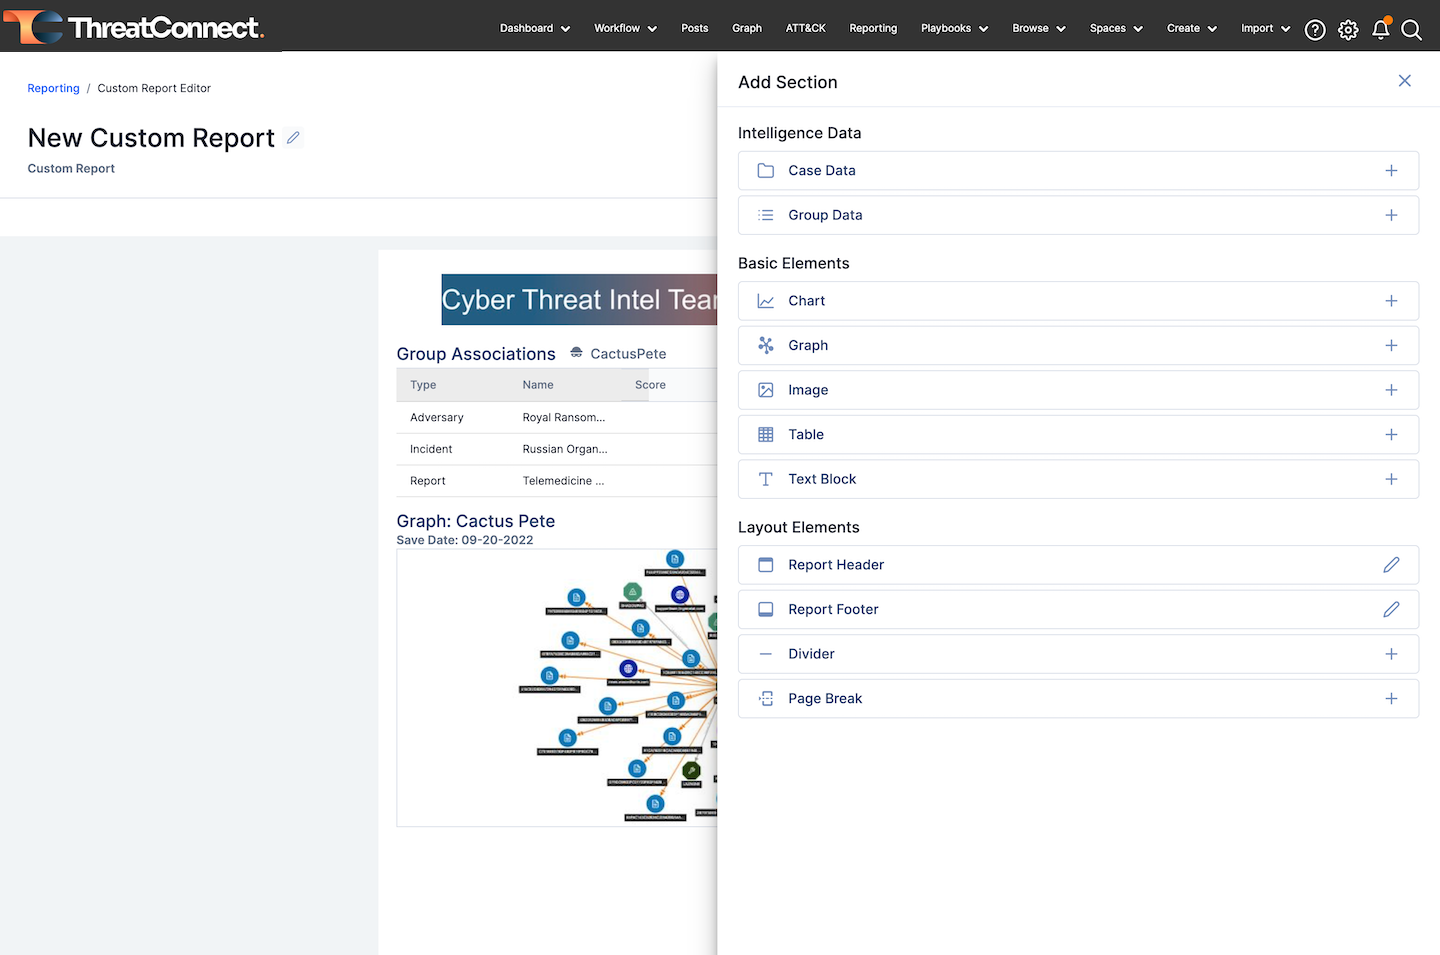Screen dimensions: 1440x955
Task: Click the Type column header
Action: pyautogui.click(x=423, y=385)
